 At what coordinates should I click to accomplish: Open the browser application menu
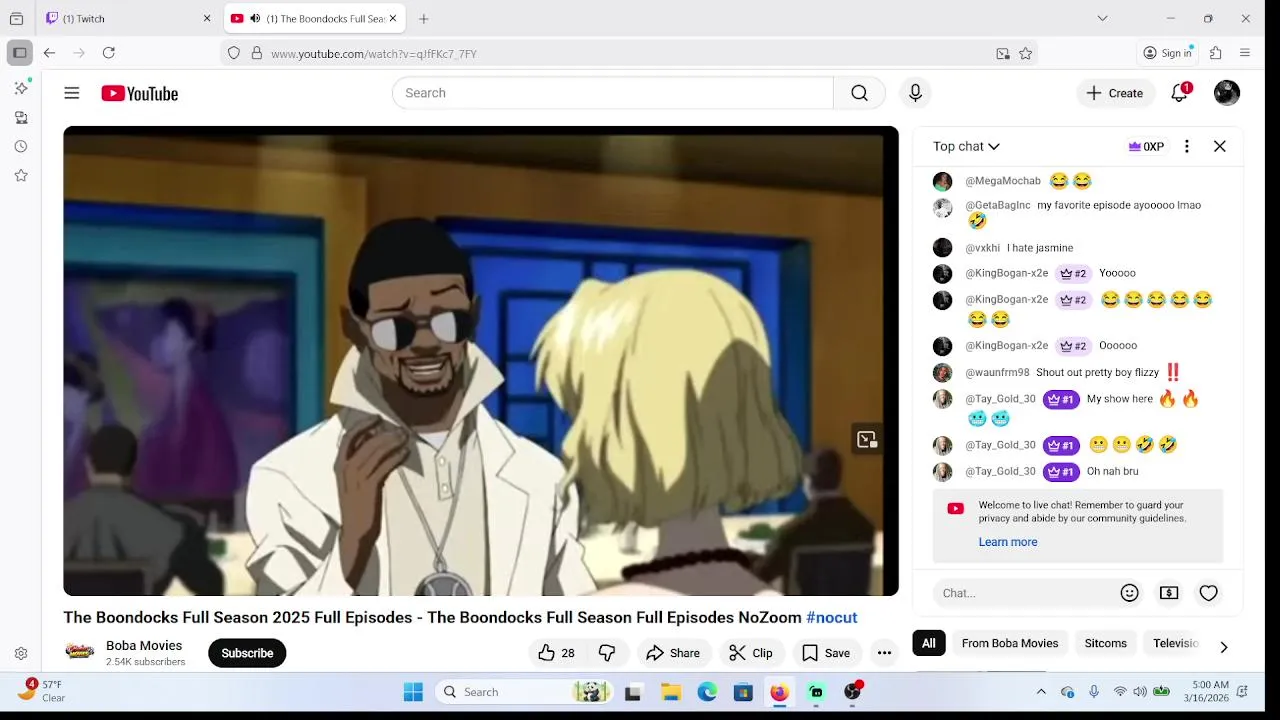pos(1245,53)
